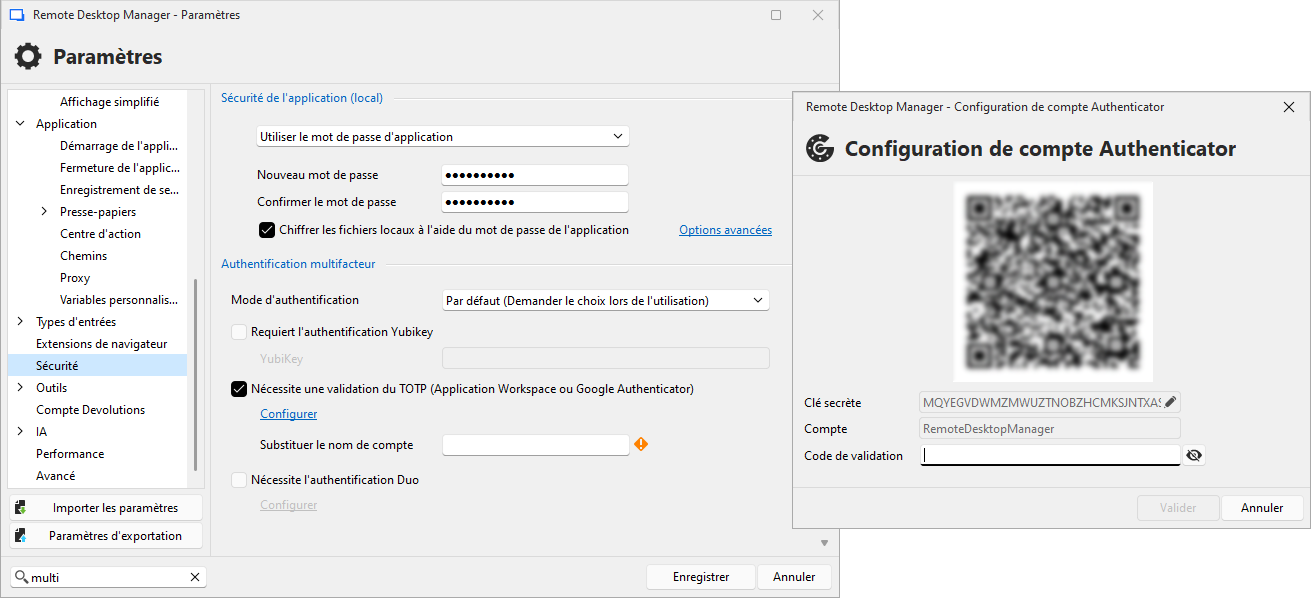This screenshot has width=1311, height=598.
Task: Close the Authenticator configuration dialog
Action: coord(1289,107)
